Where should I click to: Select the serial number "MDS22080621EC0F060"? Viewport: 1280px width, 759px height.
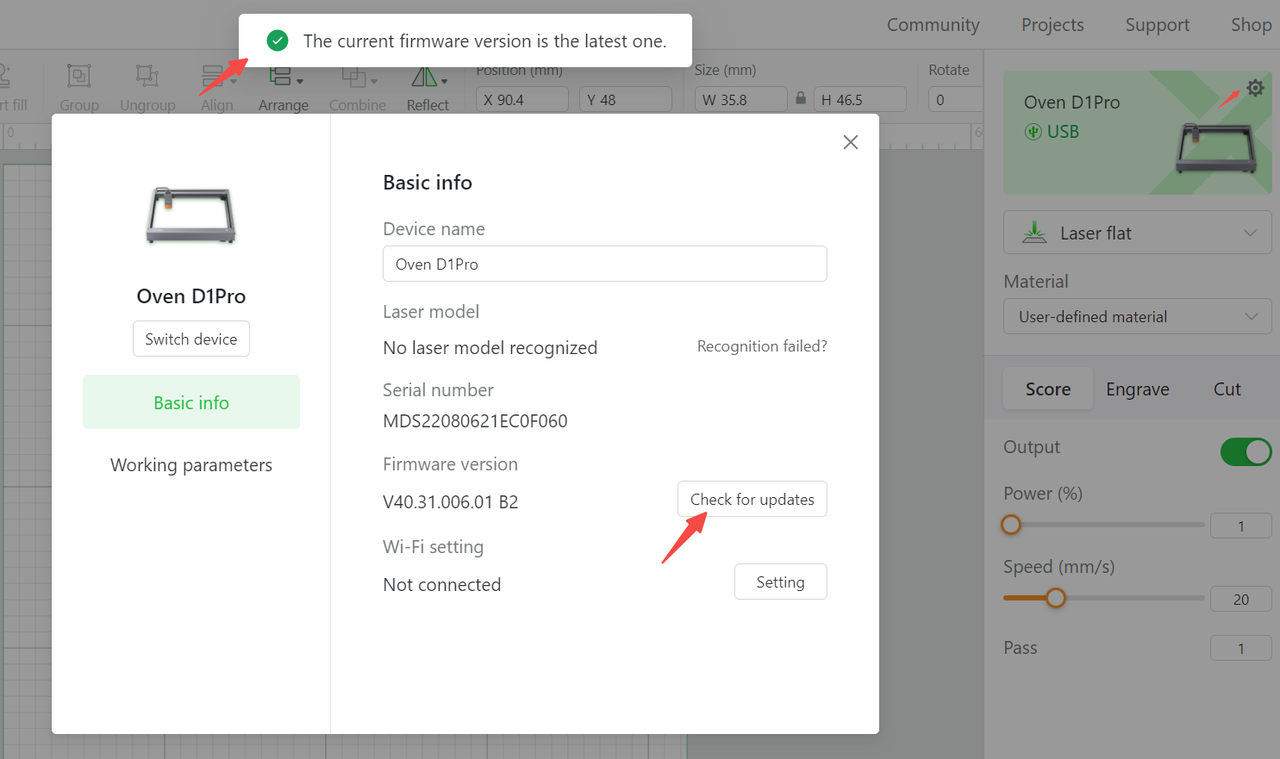point(475,421)
